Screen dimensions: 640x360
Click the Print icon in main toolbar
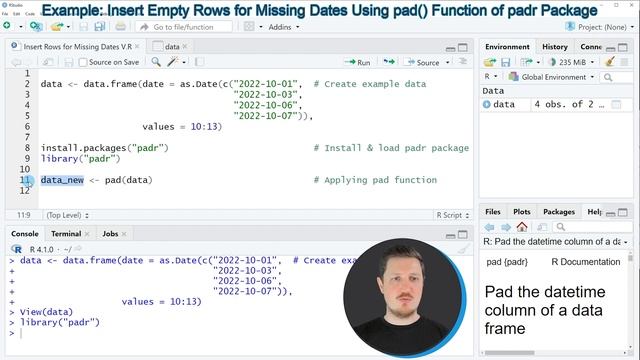point(120,27)
